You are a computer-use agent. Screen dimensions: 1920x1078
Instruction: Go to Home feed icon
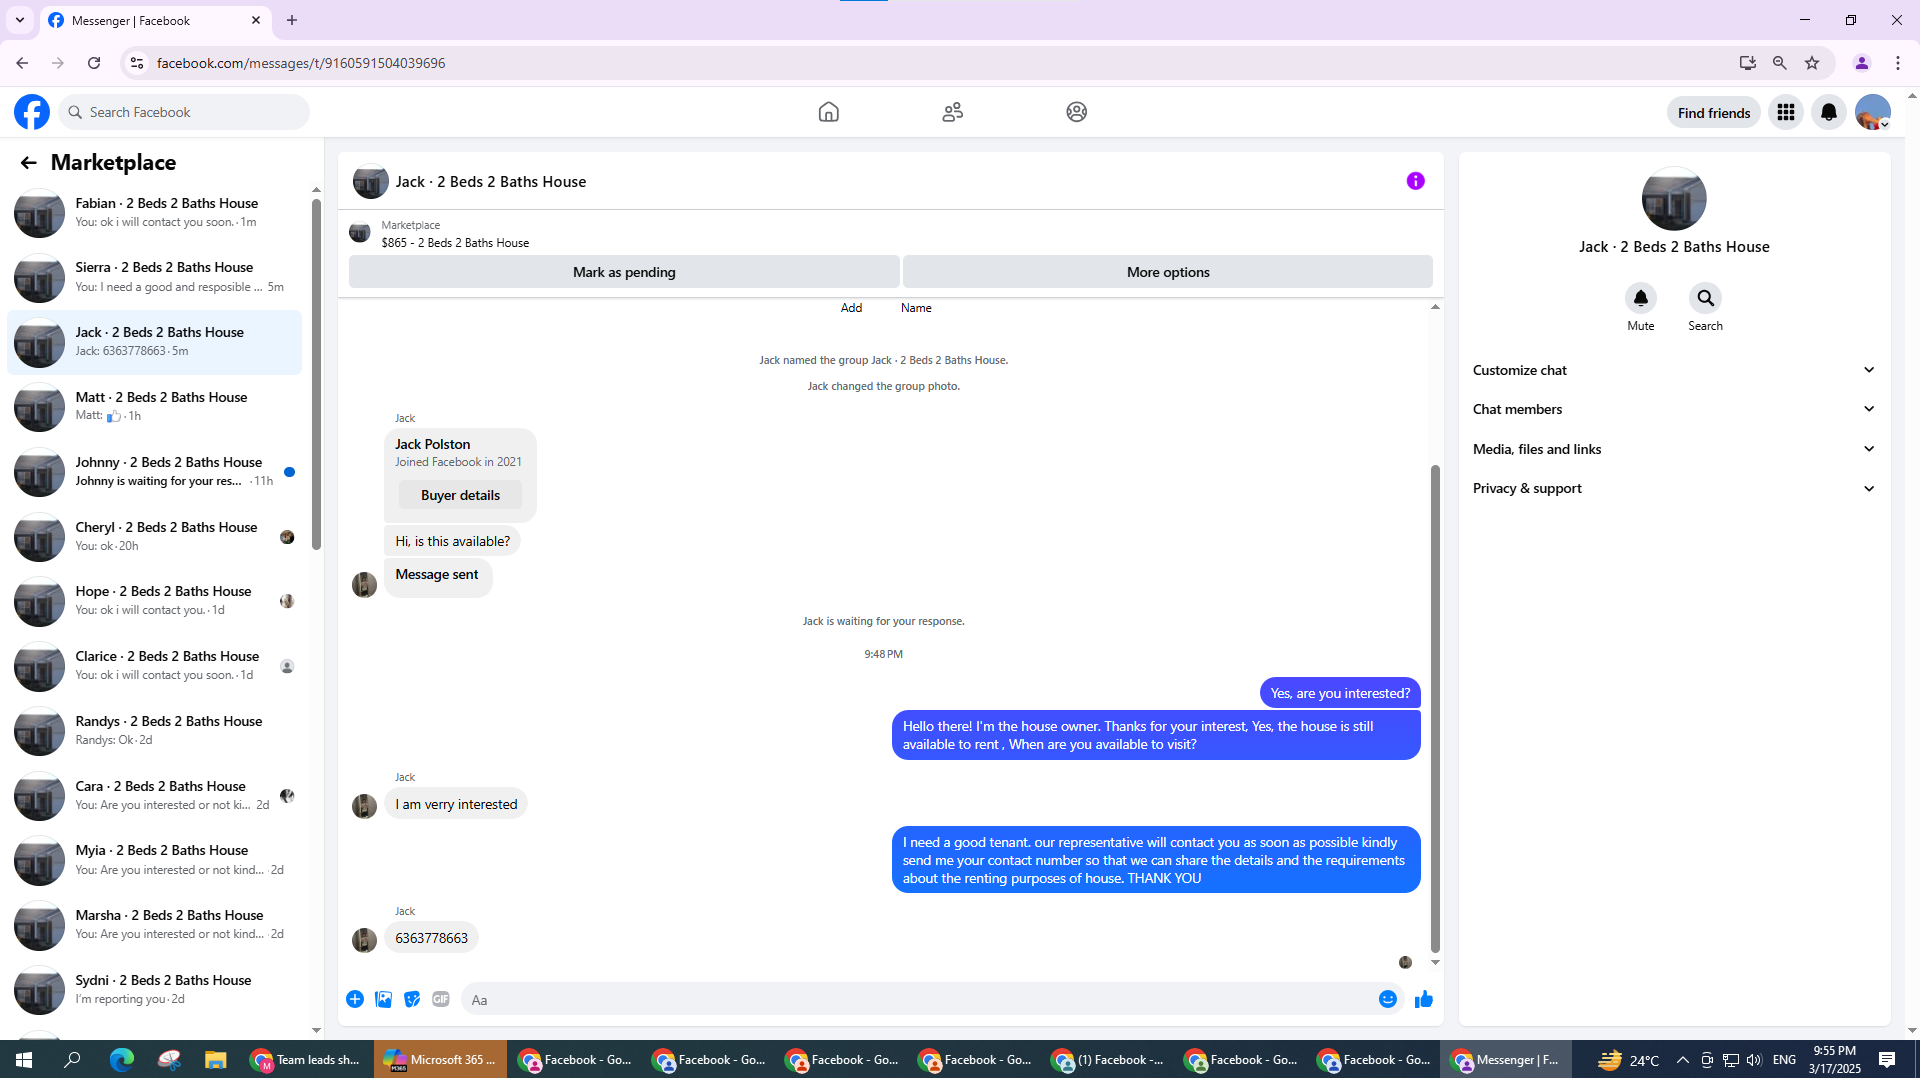(x=828, y=112)
